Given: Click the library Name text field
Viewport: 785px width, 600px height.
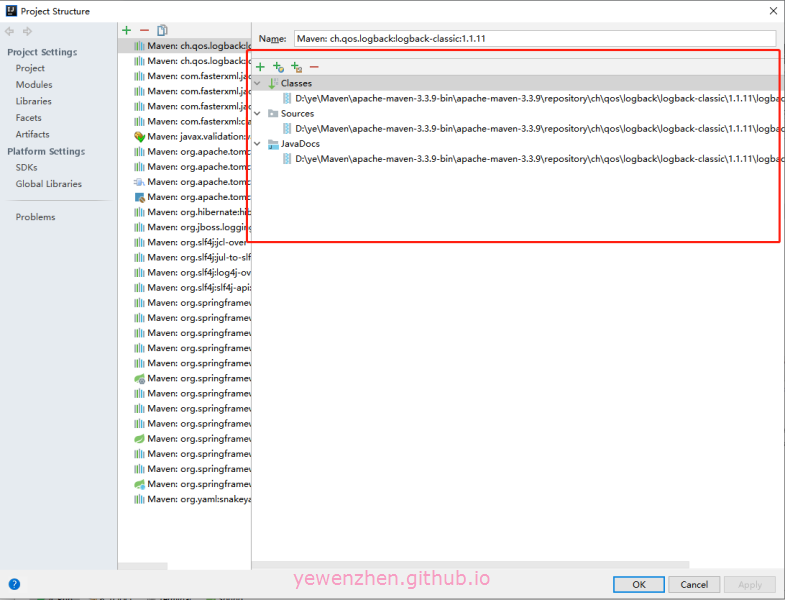Looking at the screenshot, I should 533,38.
